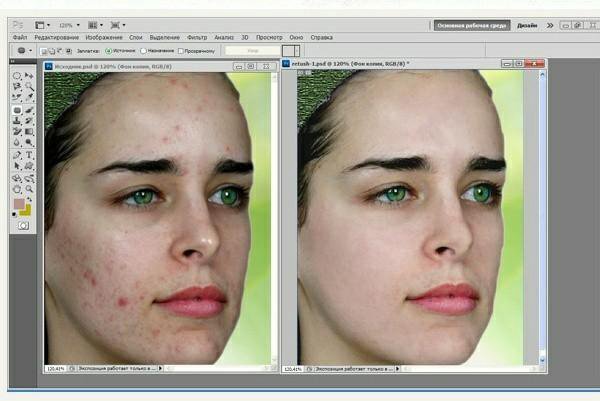Viewport: 600px width, 401px height.
Task: Select the Pen tool in toolbox
Action: (18, 154)
